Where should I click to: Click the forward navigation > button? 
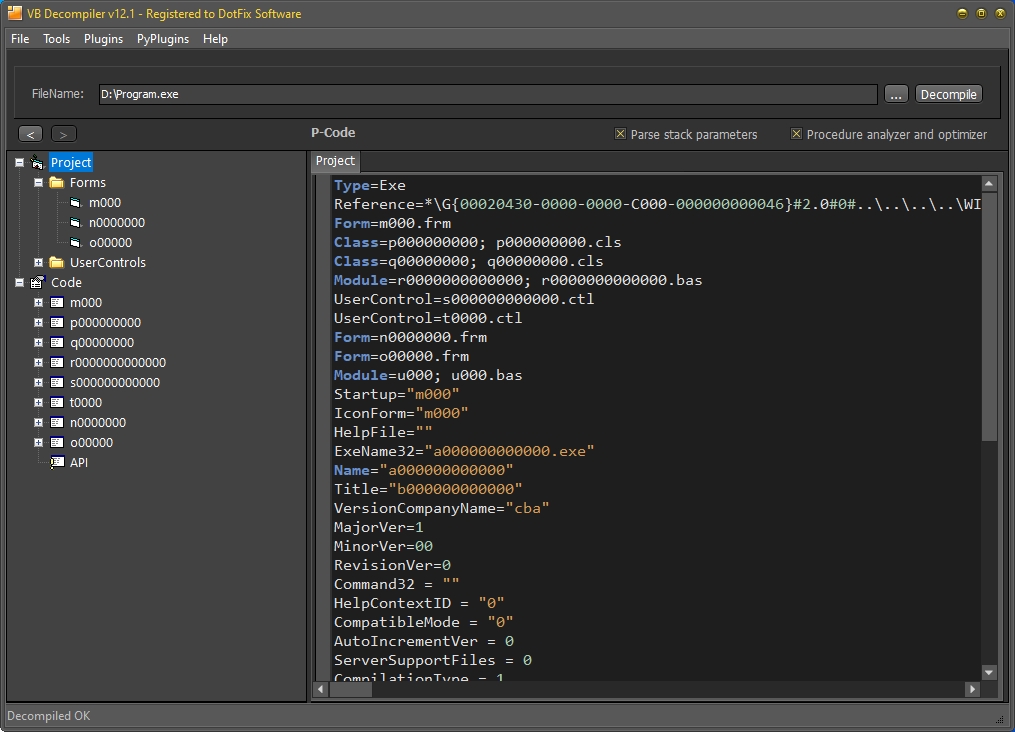coord(63,134)
